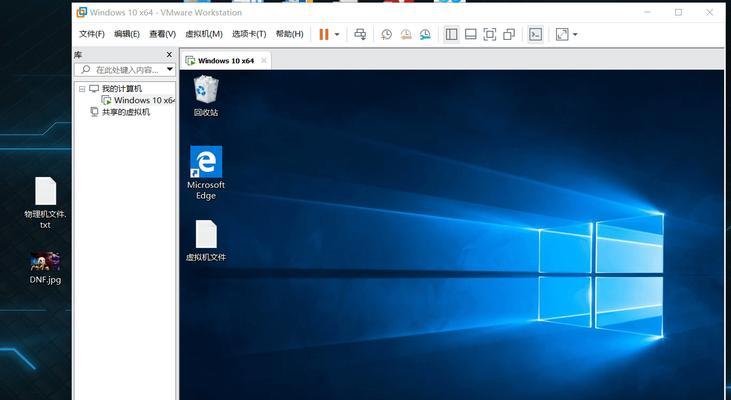Select 物理机文件.txt on host desktop
Image resolution: width=731 pixels, height=400 pixels.
(x=45, y=203)
